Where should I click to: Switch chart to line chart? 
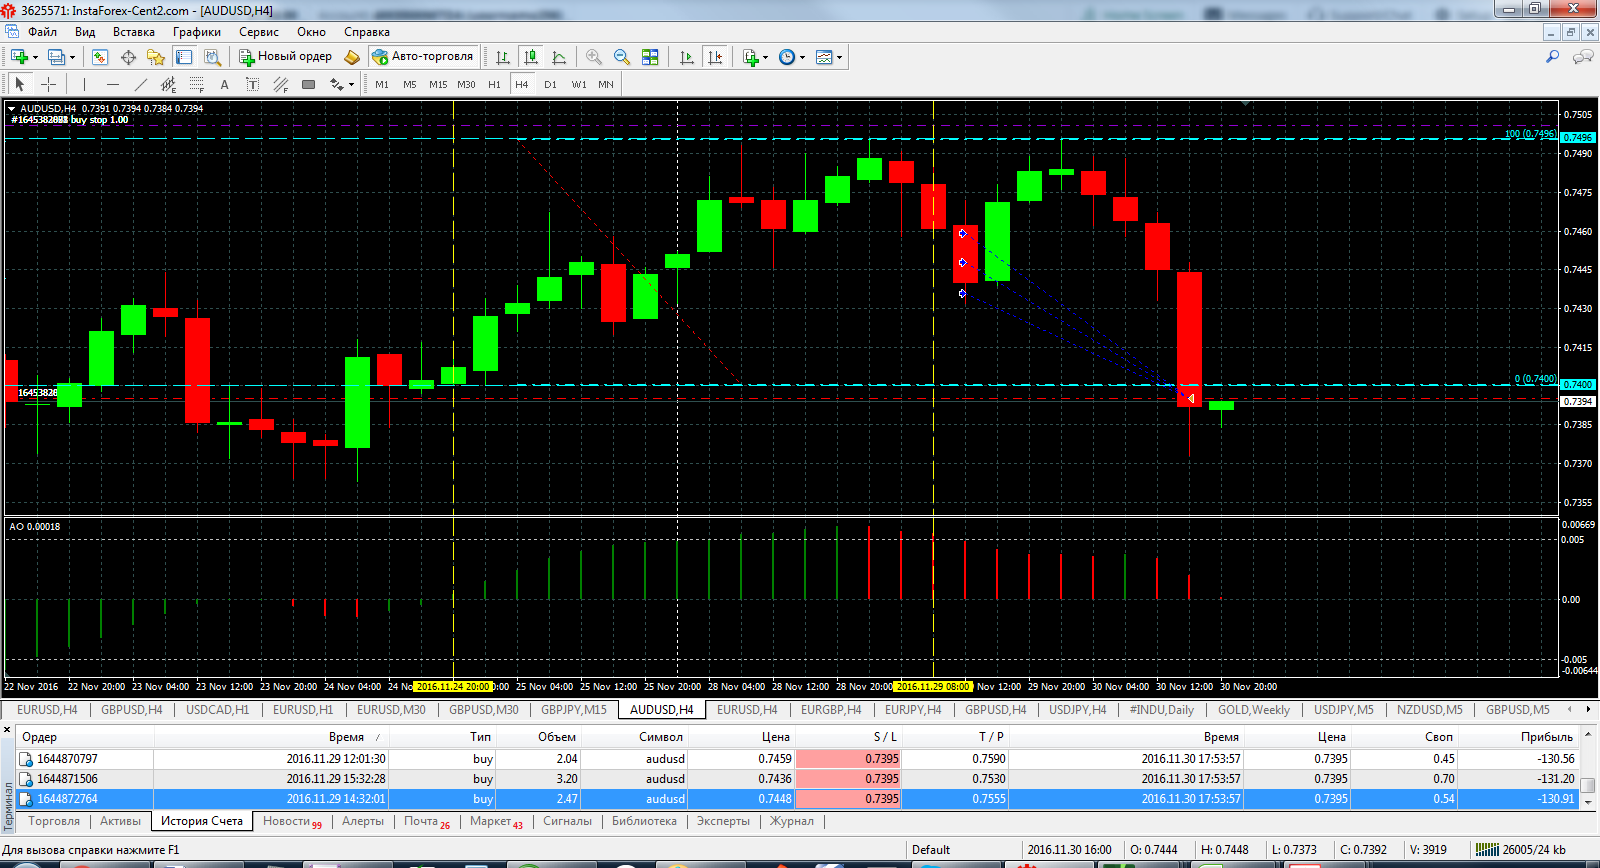point(559,57)
